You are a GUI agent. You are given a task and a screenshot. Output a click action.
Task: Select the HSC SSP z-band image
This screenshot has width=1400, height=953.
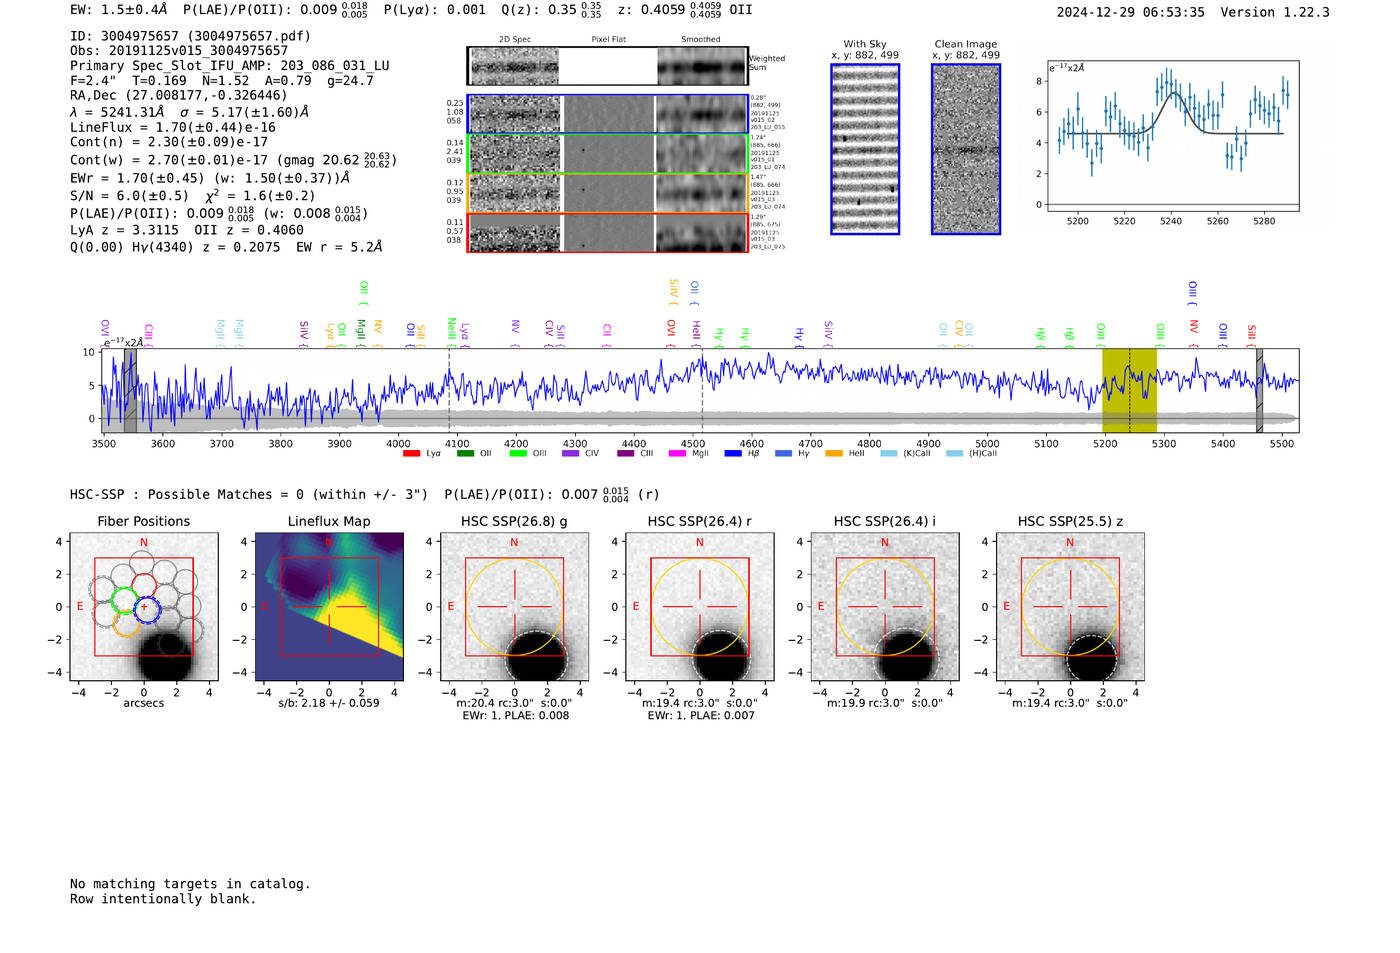coord(1070,607)
